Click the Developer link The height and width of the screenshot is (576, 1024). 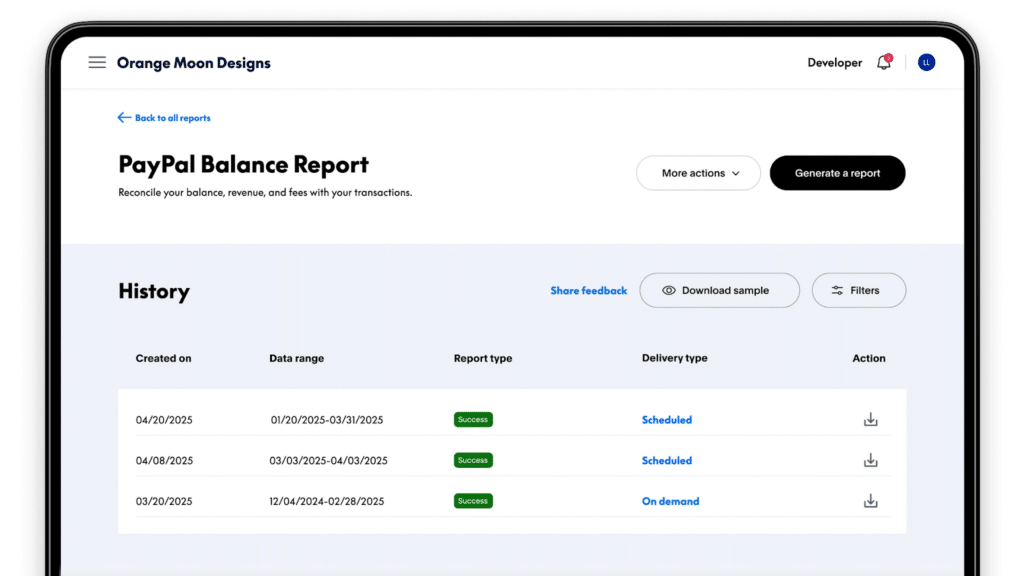pyautogui.click(x=835, y=63)
